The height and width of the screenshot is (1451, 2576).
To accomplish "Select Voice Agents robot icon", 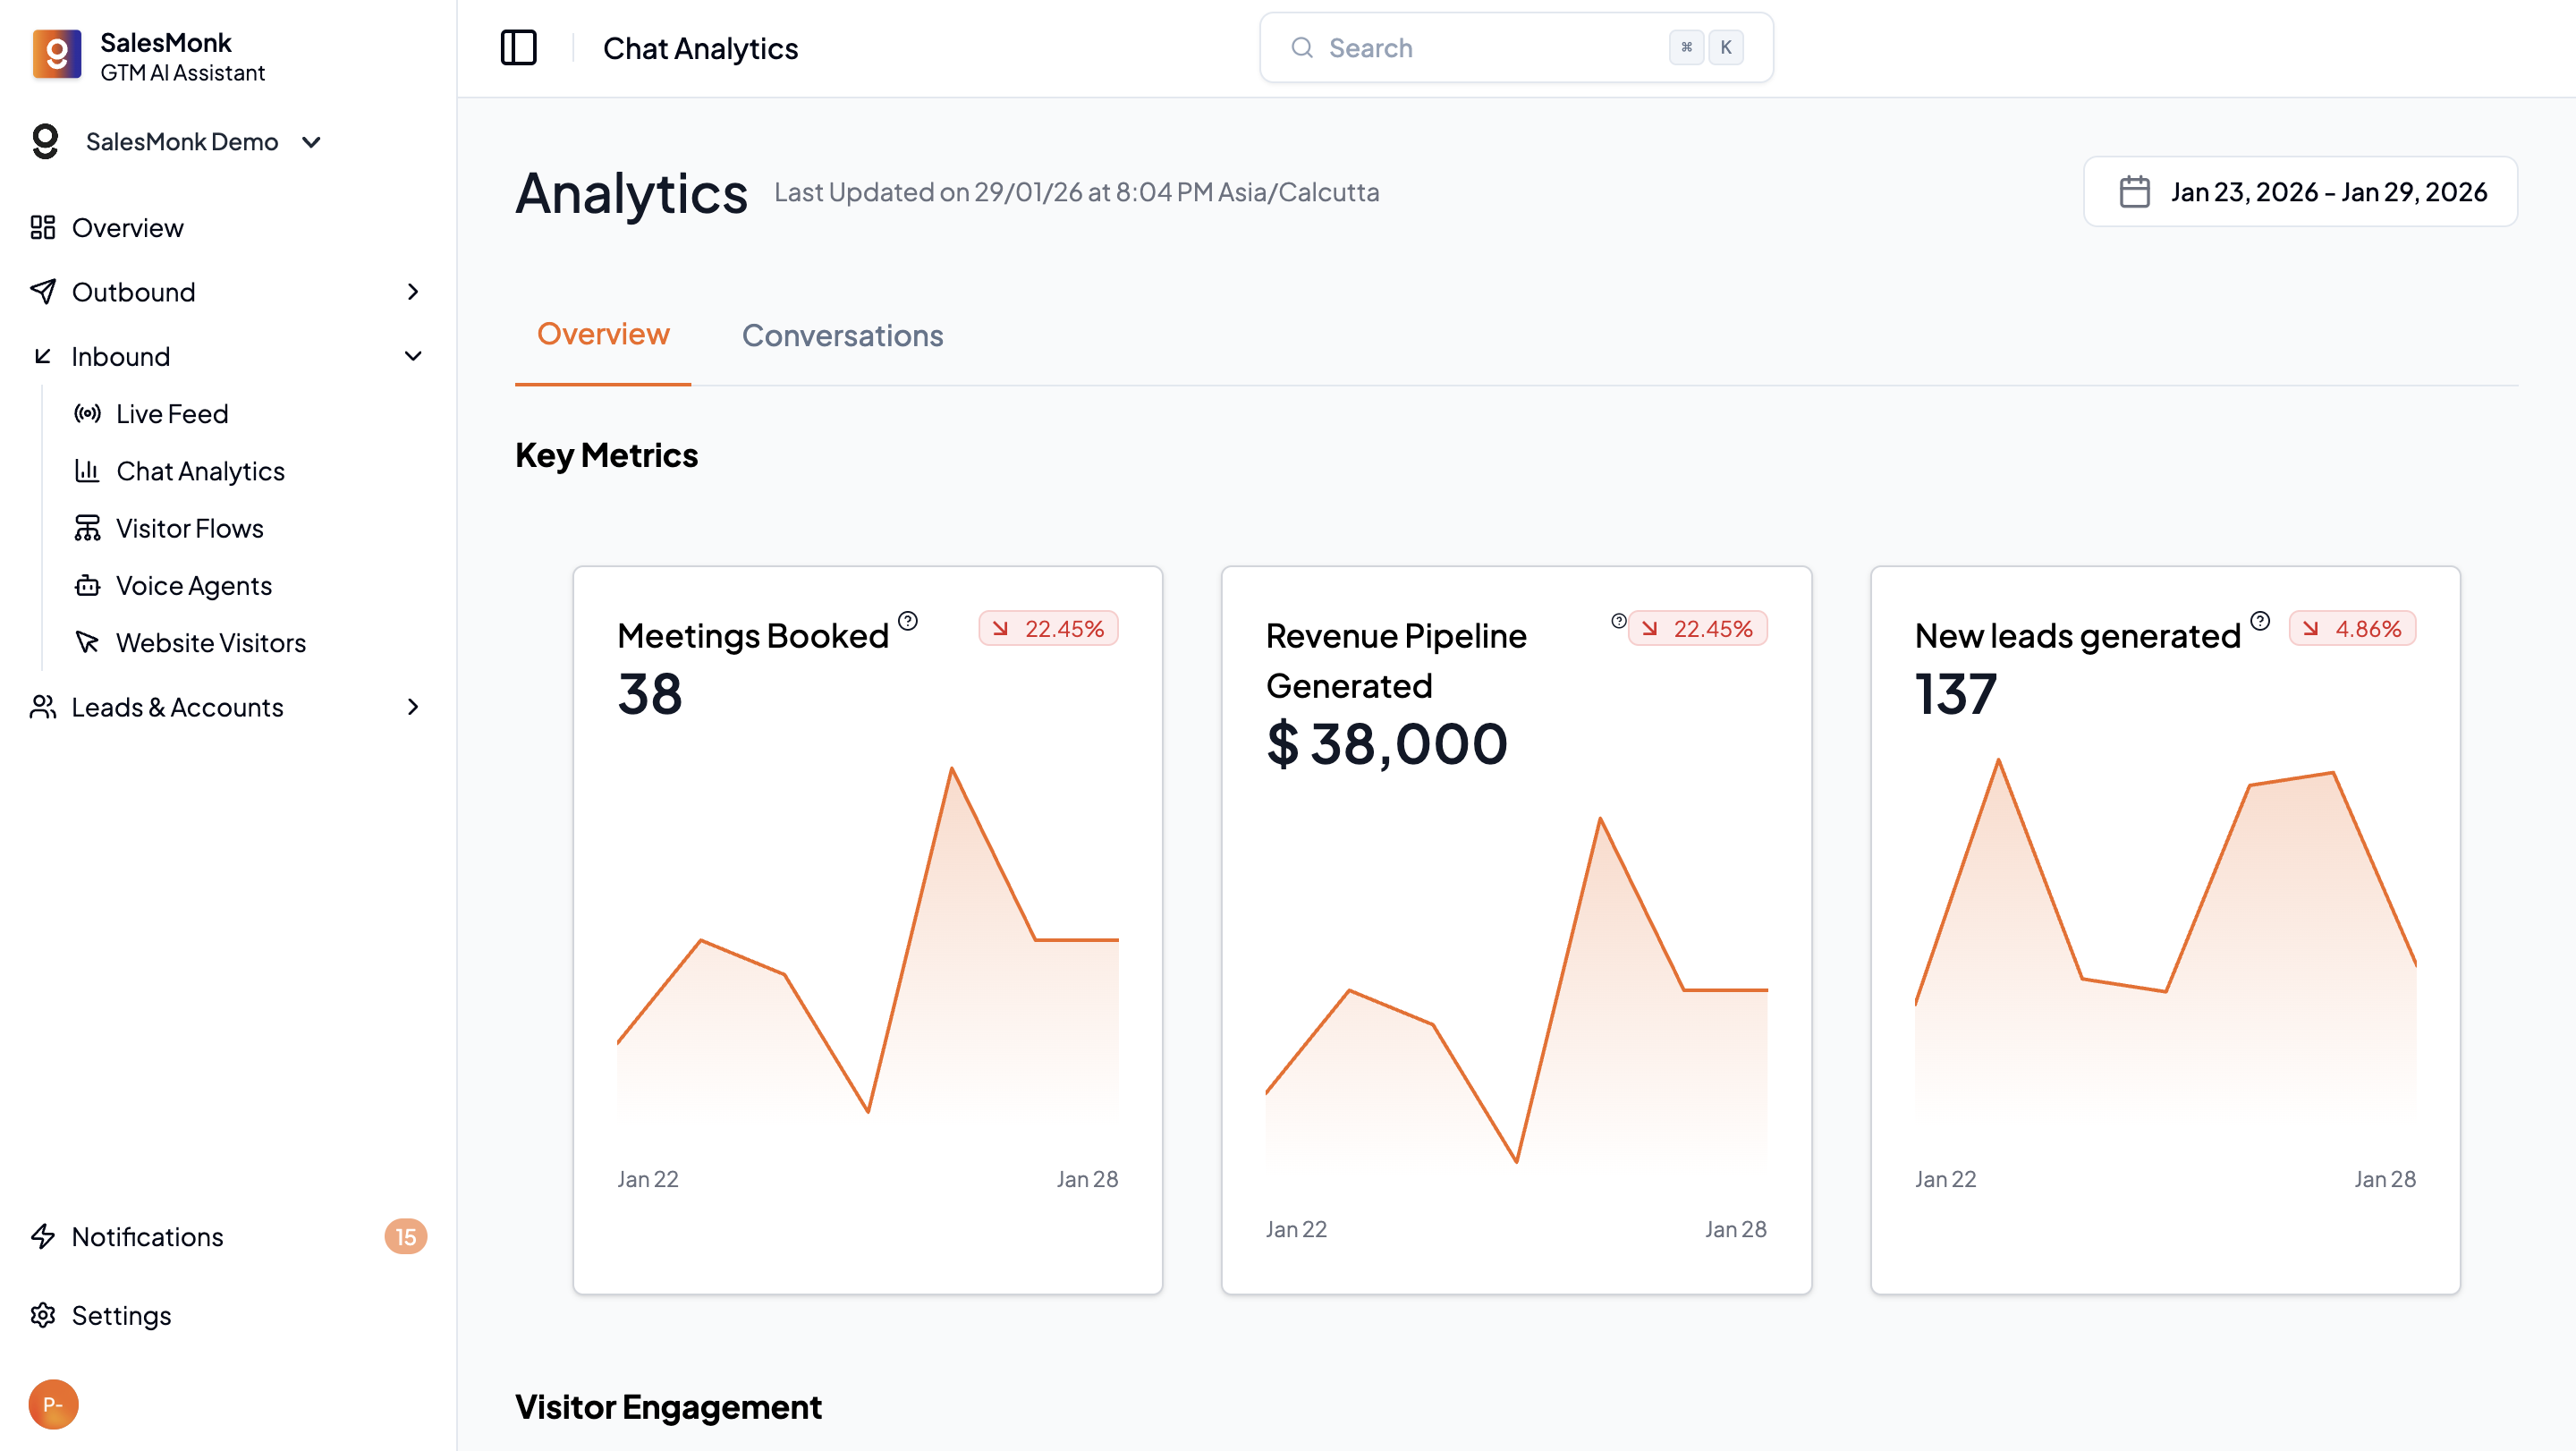I will click(87, 585).
